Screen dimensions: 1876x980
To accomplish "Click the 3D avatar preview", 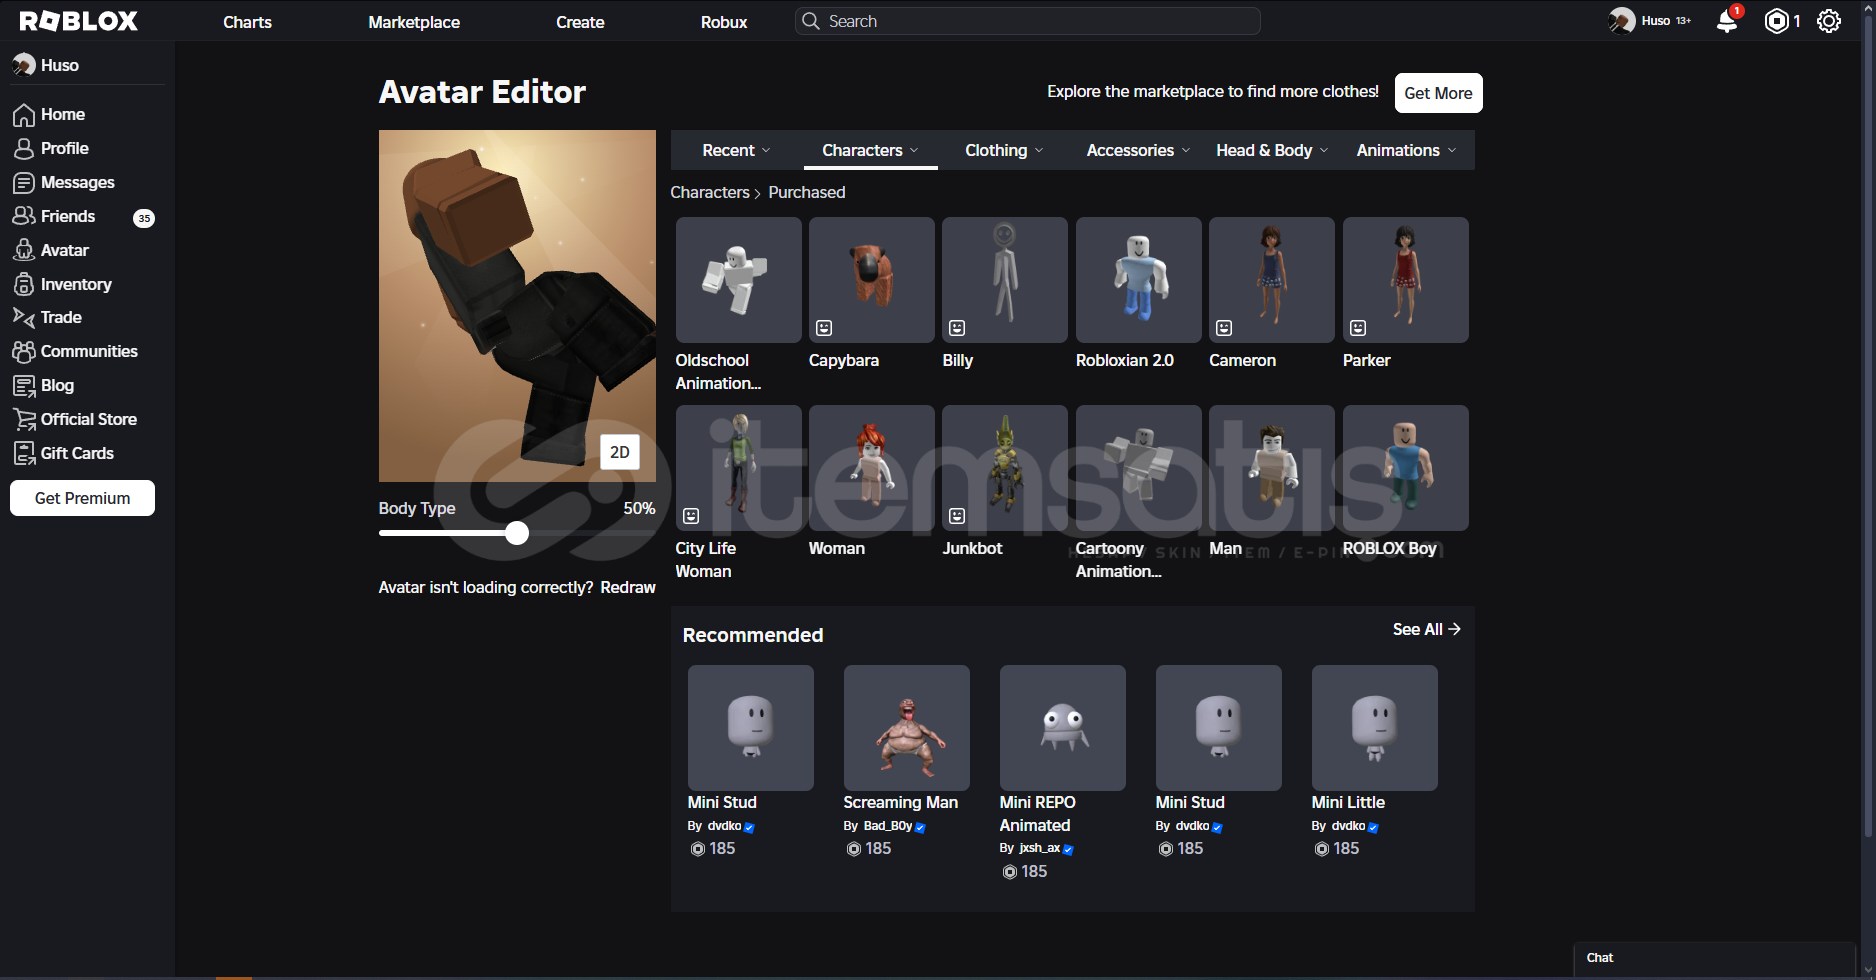I will click(x=517, y=306).
